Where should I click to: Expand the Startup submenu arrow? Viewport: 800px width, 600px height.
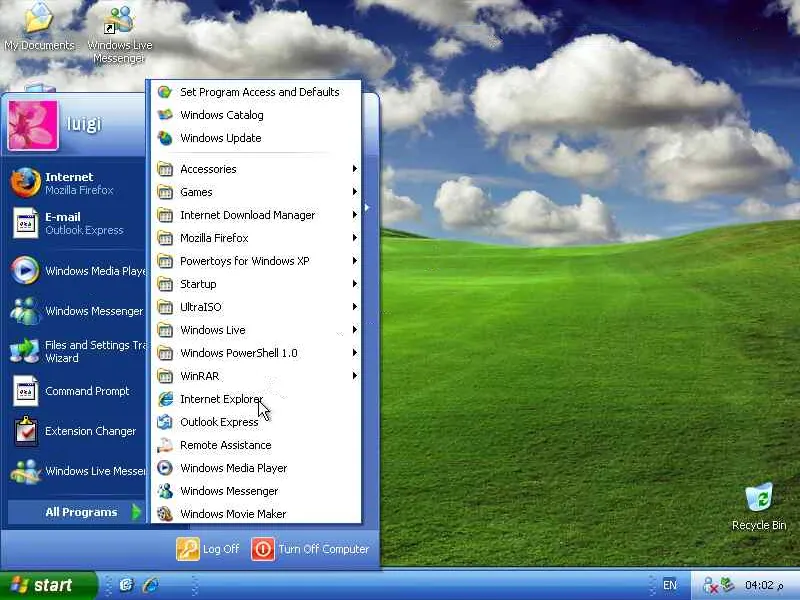[354, 284]
